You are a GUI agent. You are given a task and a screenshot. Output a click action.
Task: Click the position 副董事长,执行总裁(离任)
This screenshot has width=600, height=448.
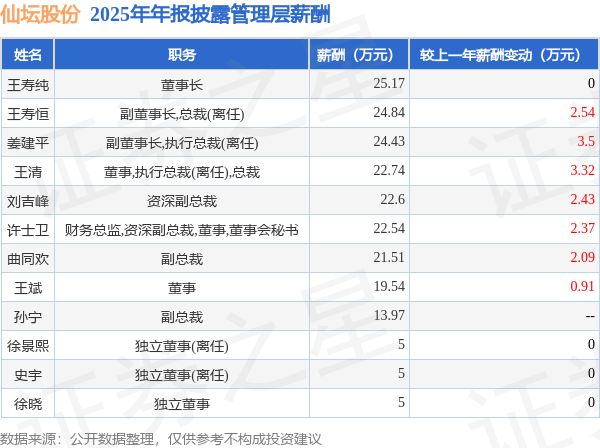pos(182,143)
